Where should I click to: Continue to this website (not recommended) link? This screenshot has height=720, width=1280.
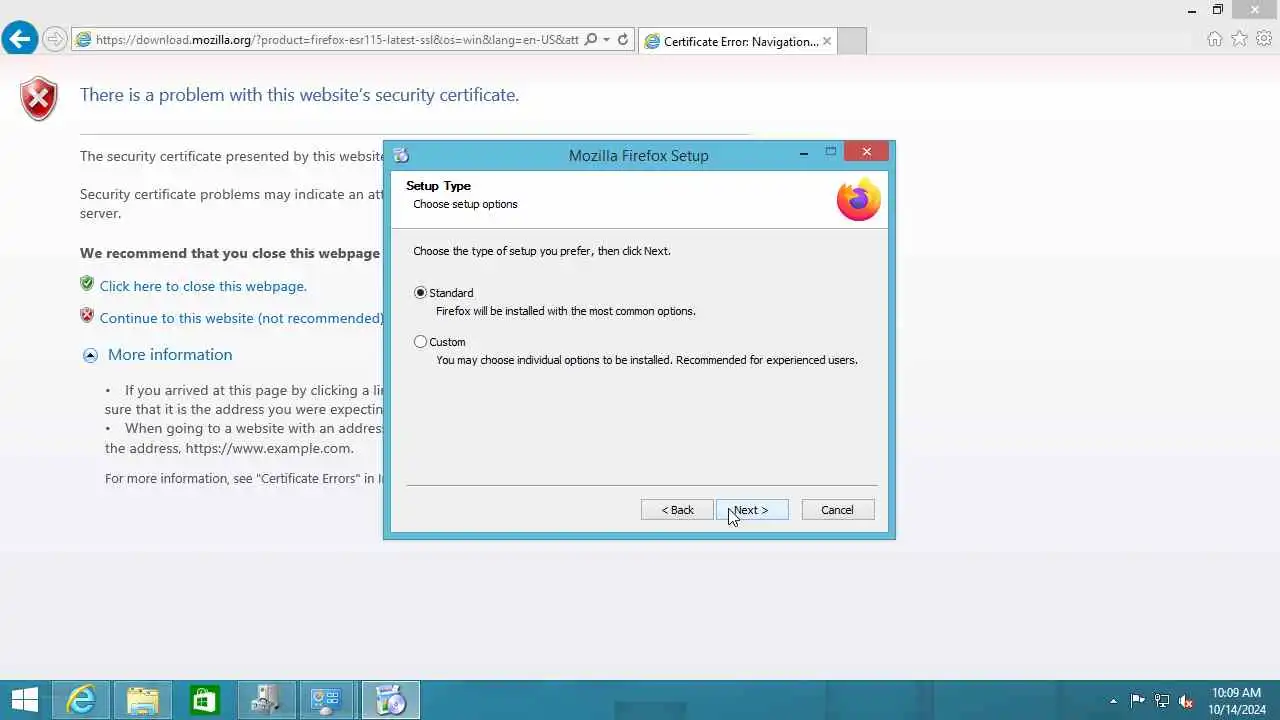[x=241, y=318]
